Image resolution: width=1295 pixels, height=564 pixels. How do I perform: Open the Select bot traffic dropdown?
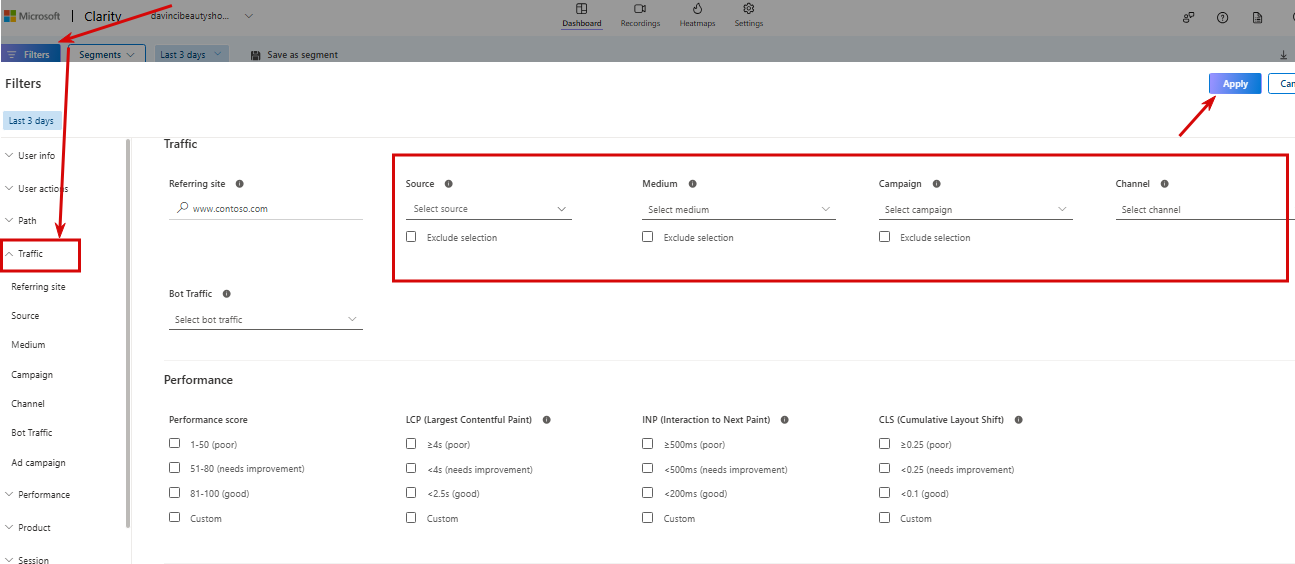pyautogui.click(x=265, y=319)
